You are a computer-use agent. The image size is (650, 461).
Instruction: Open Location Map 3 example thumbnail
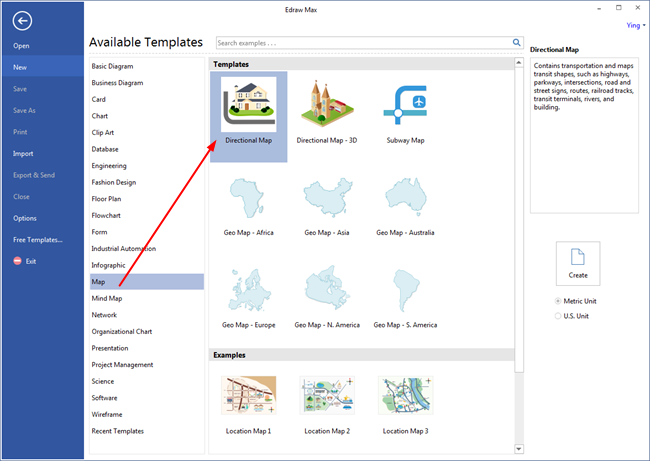(x=405, y=395)
